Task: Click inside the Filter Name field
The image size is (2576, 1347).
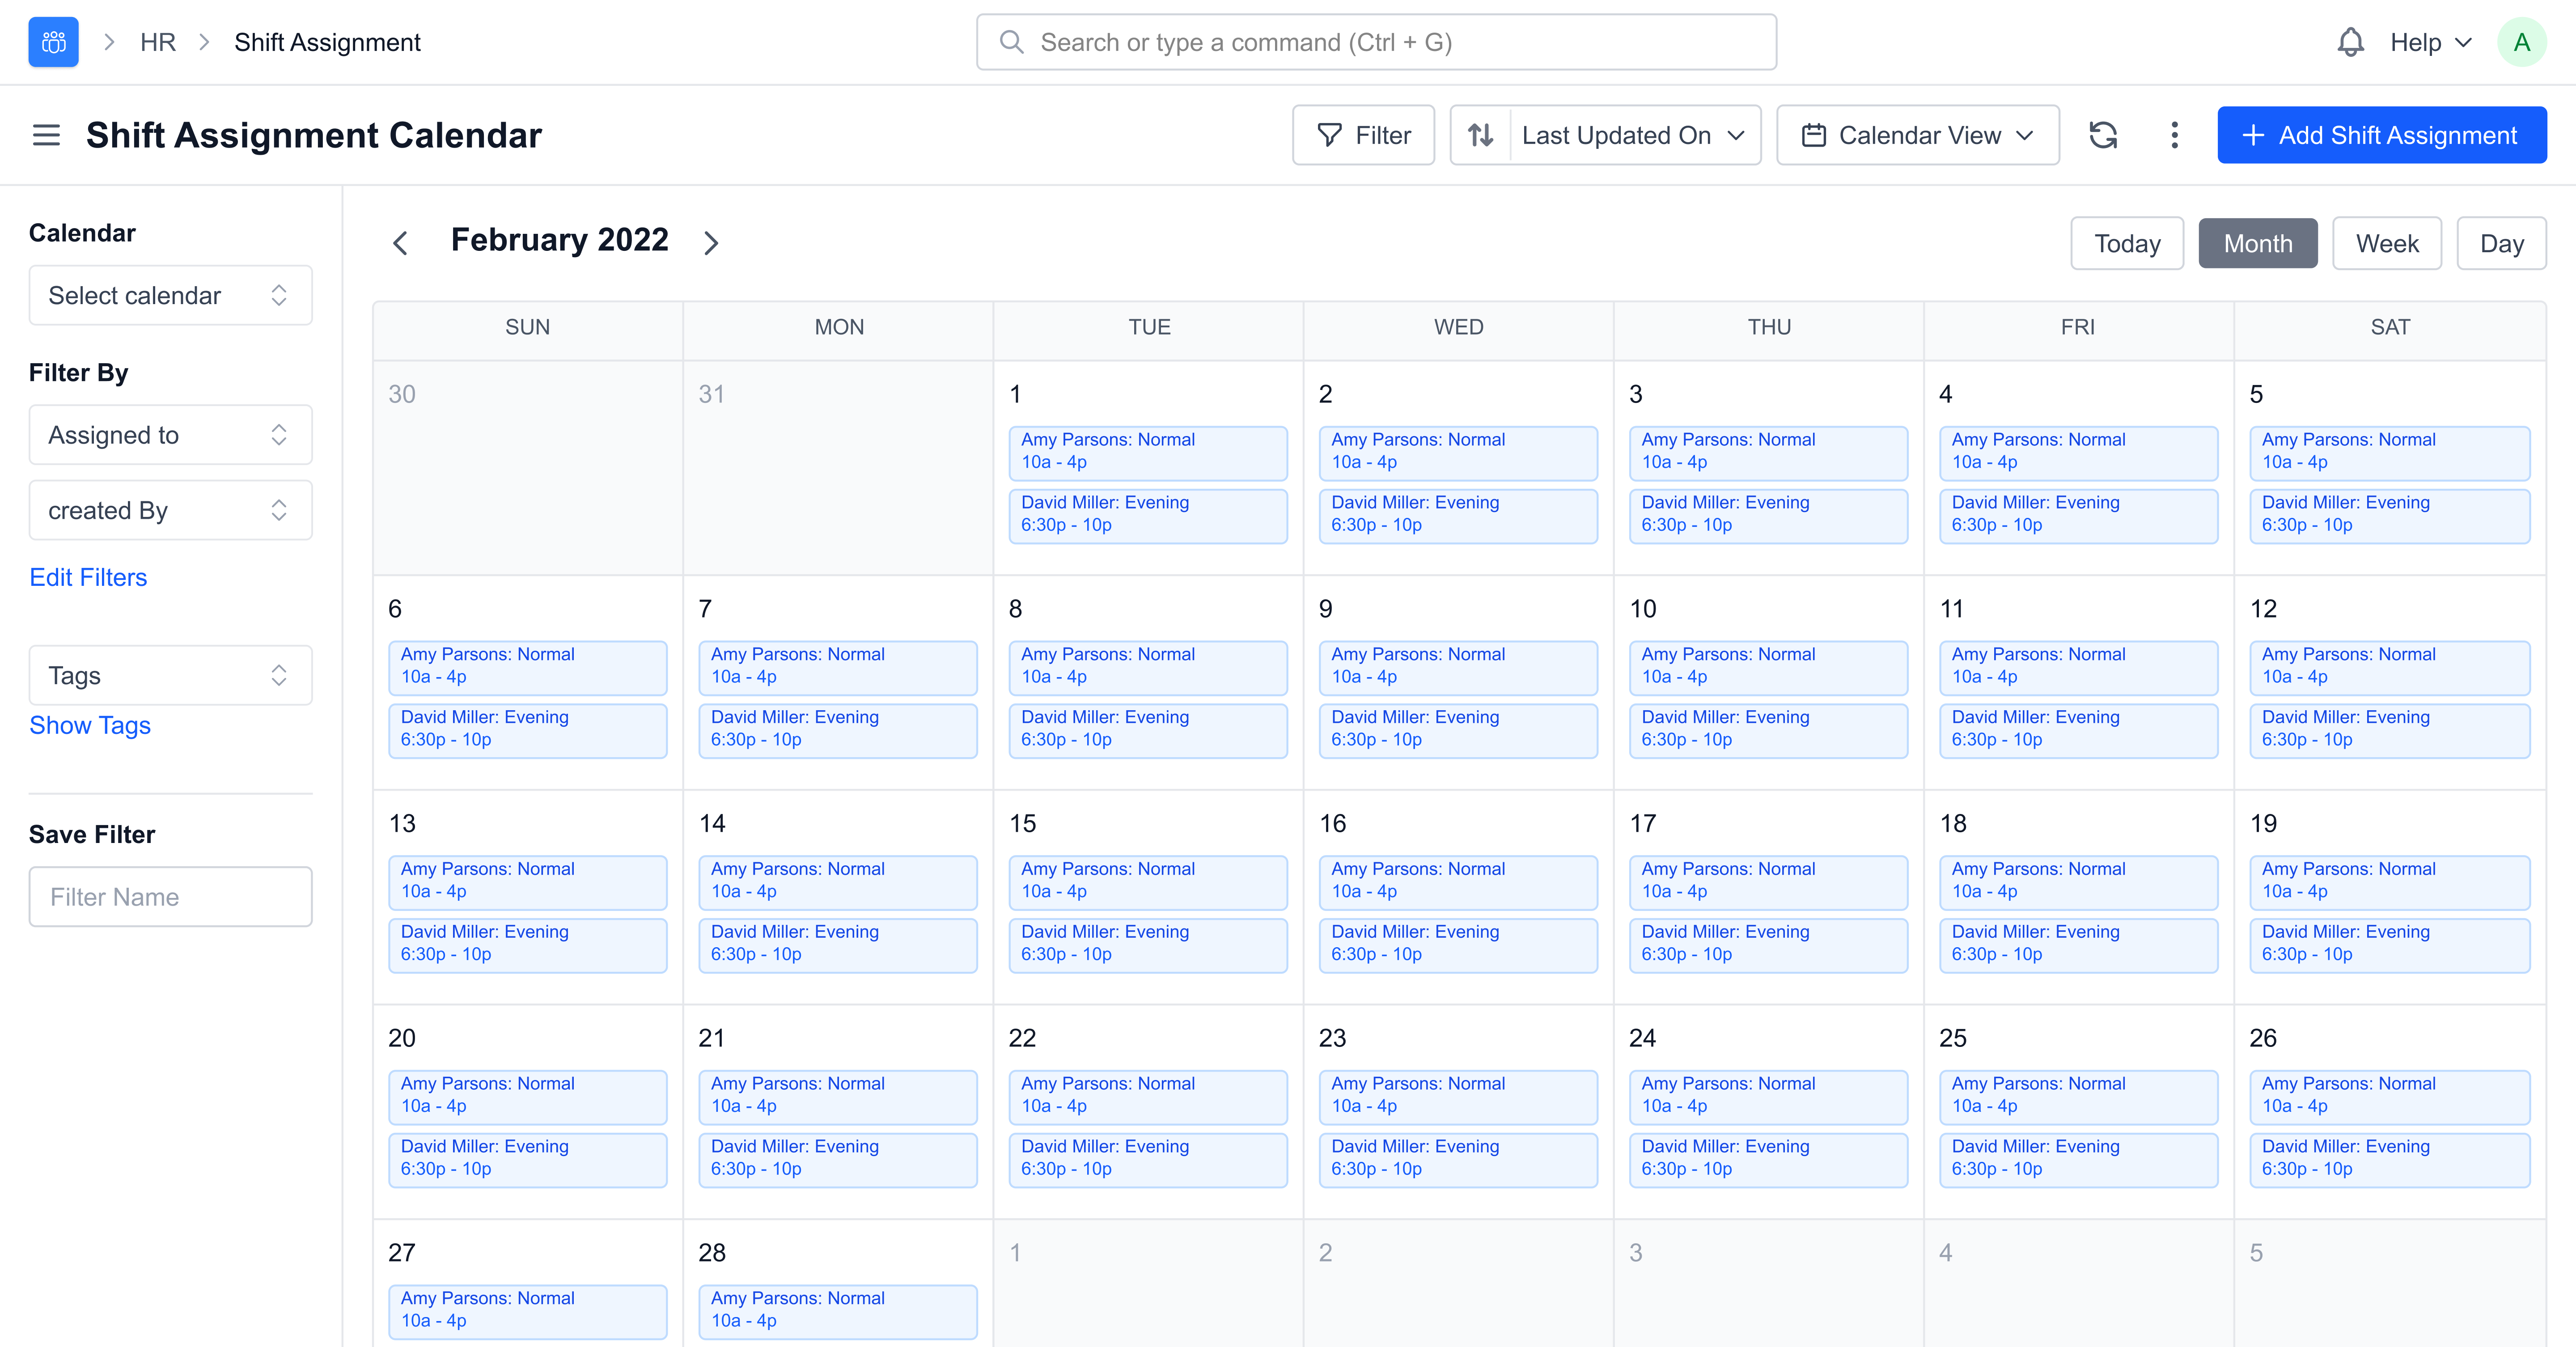Action: (x=170, y=897)
